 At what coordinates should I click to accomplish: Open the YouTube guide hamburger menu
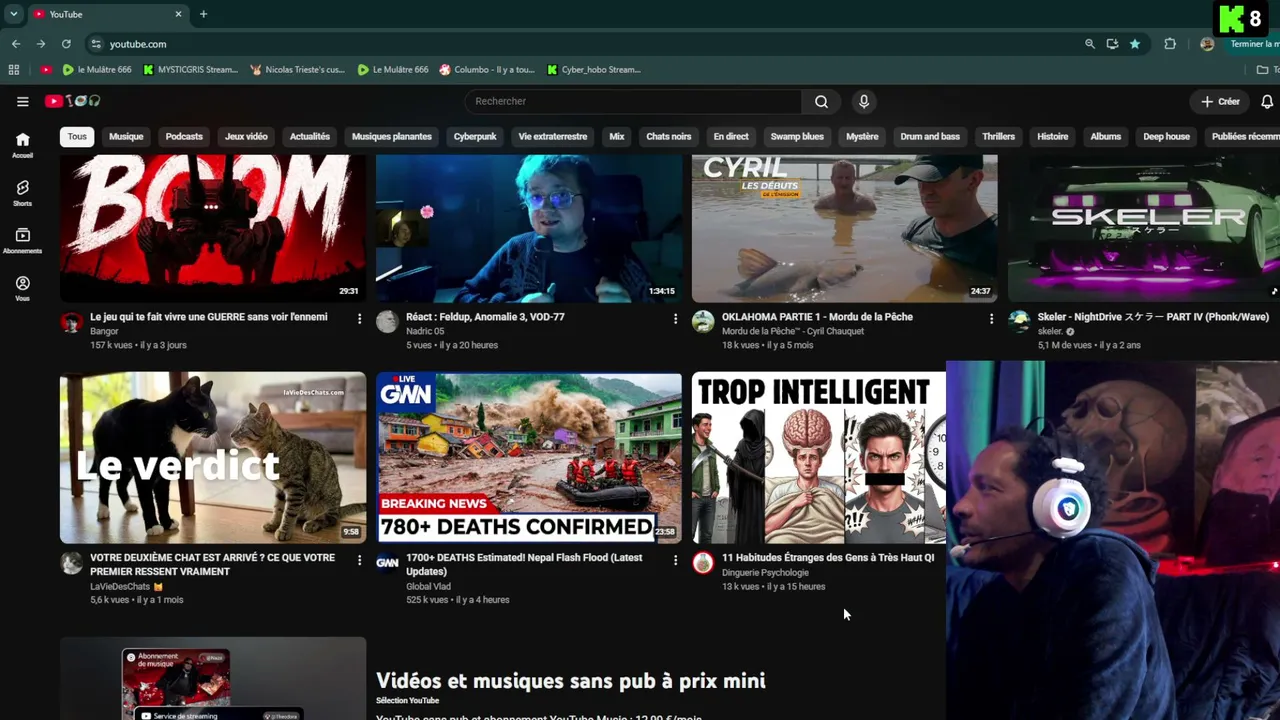(x=22, y=101)
